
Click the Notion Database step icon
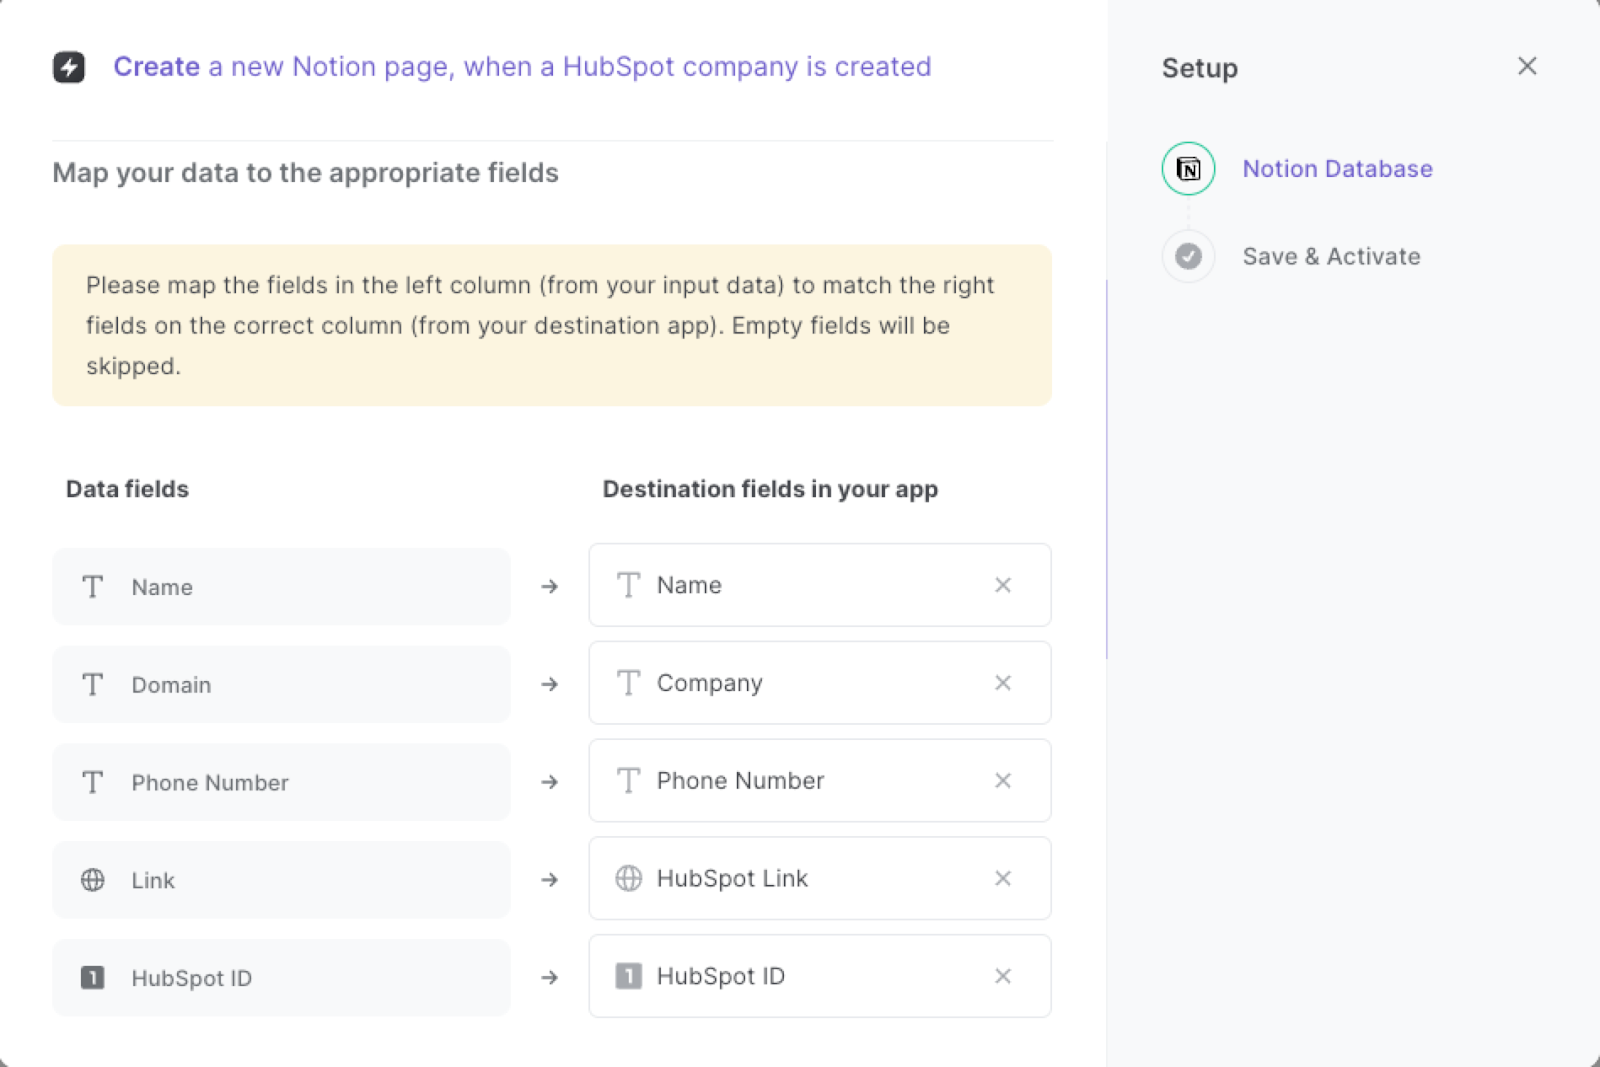pos(1188,168)
